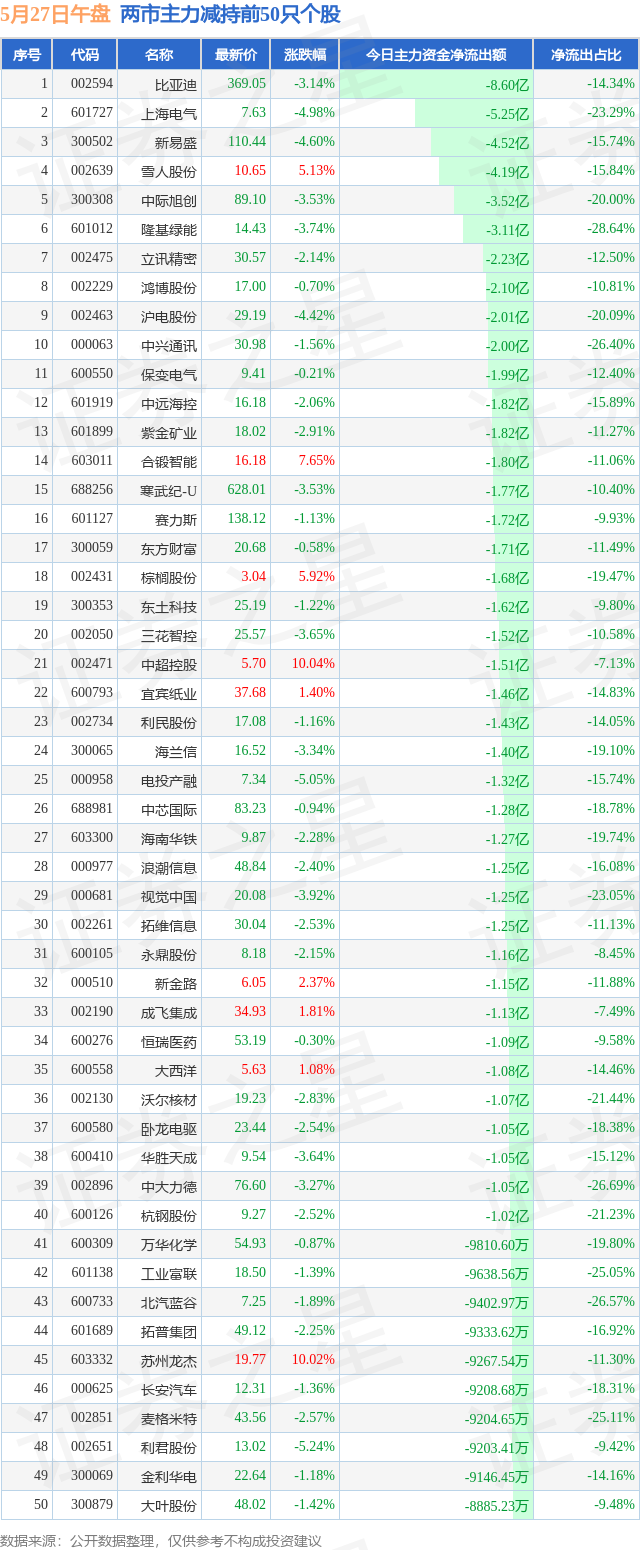Select stock name 大叶股份
Screen dimensions: 640x1550
(x=169, y=1505)
